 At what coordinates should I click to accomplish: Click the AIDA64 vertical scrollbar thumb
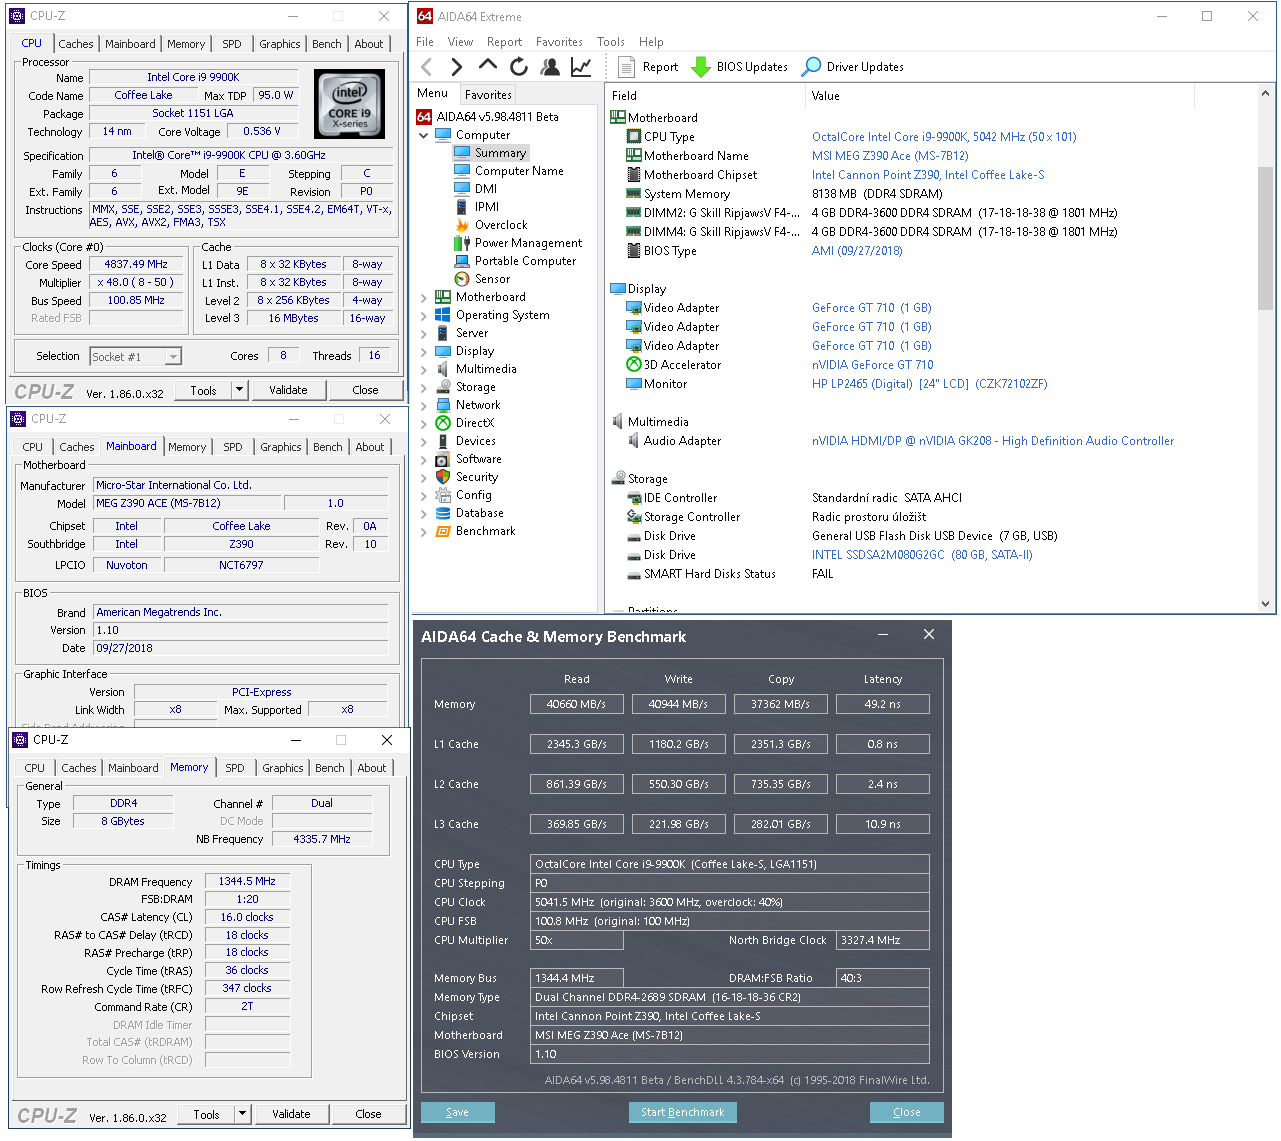(x=1266, y=240)
